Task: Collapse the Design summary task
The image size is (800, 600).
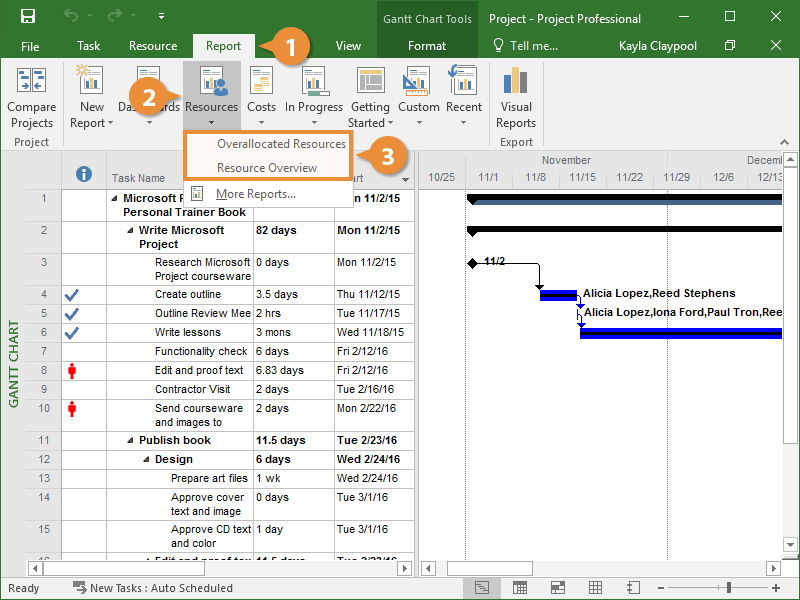Action: [146, 460]
